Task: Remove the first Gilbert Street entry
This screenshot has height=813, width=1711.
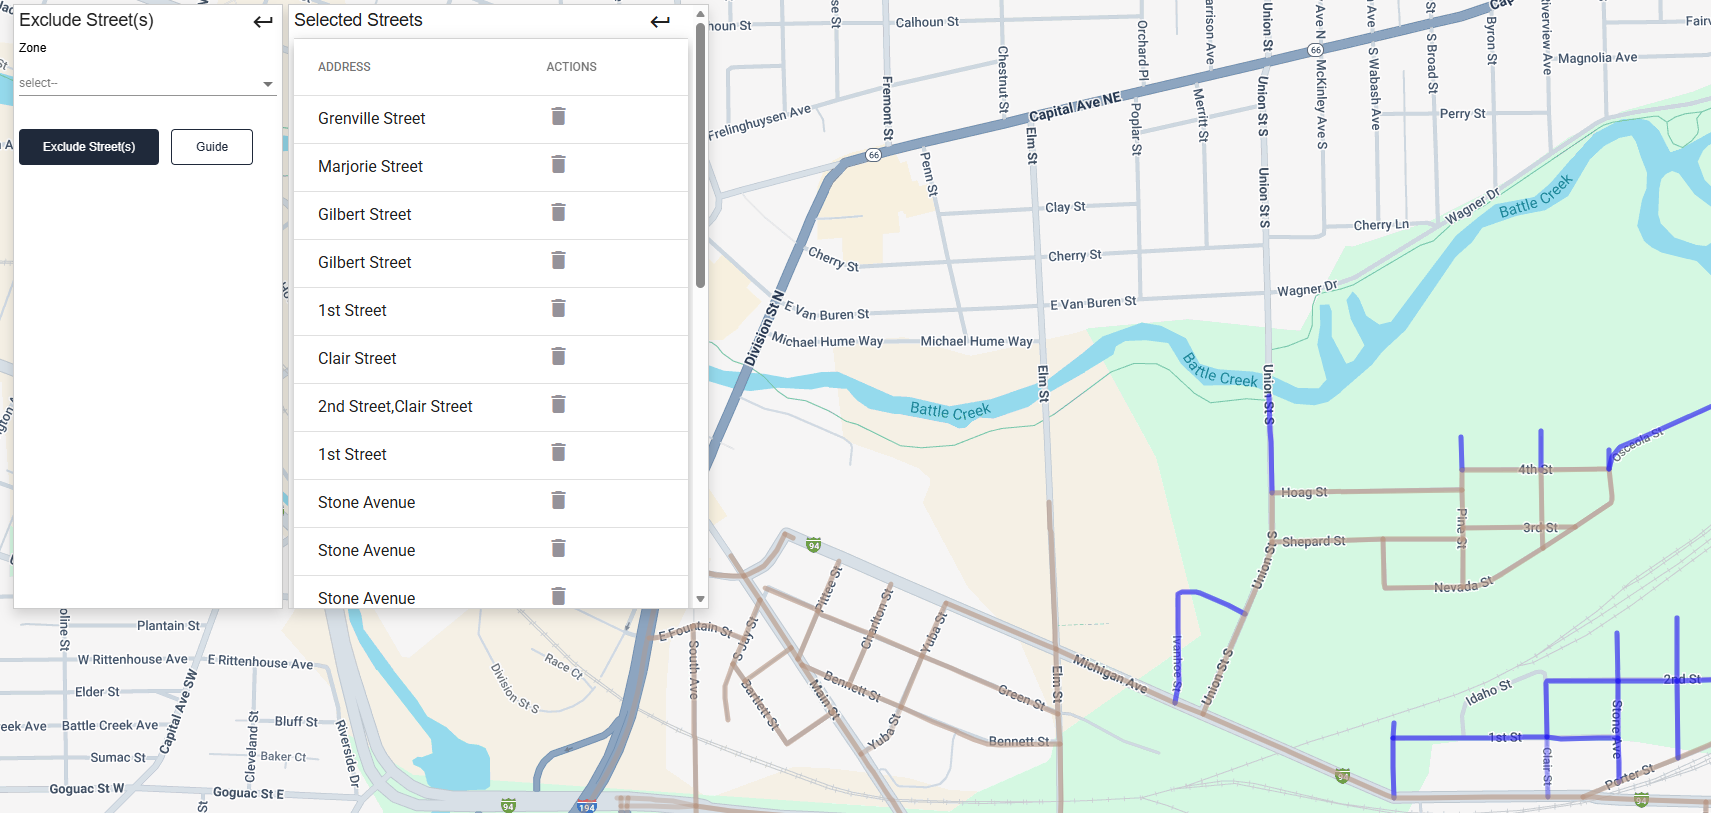Action: [x=558, y=213]
